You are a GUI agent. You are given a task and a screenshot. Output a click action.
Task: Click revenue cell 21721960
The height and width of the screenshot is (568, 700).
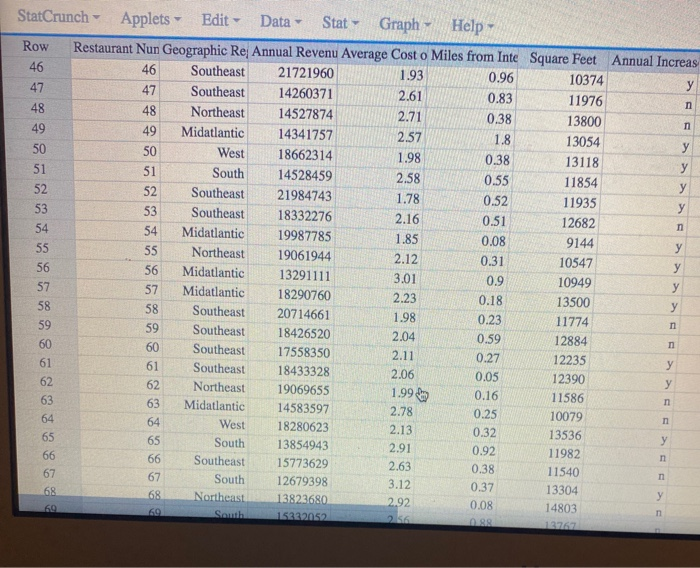click(306, 72)
